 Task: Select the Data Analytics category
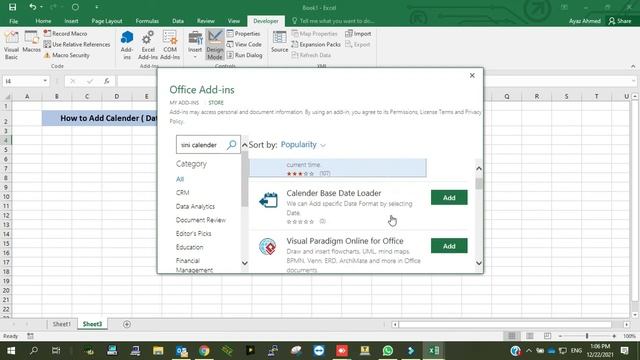195,207
